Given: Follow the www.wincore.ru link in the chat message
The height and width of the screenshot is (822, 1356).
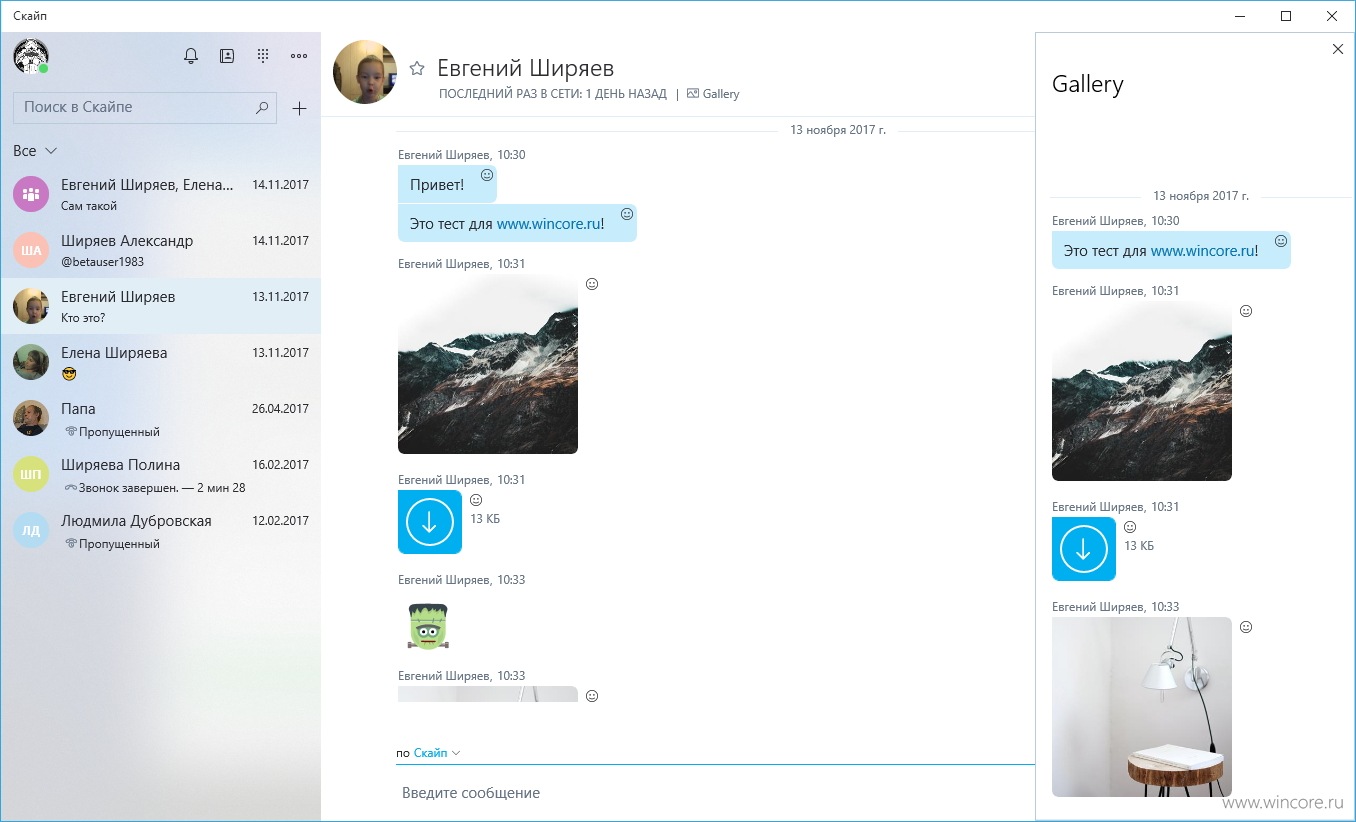Looking at the screenshot, I should coord(548,224).
